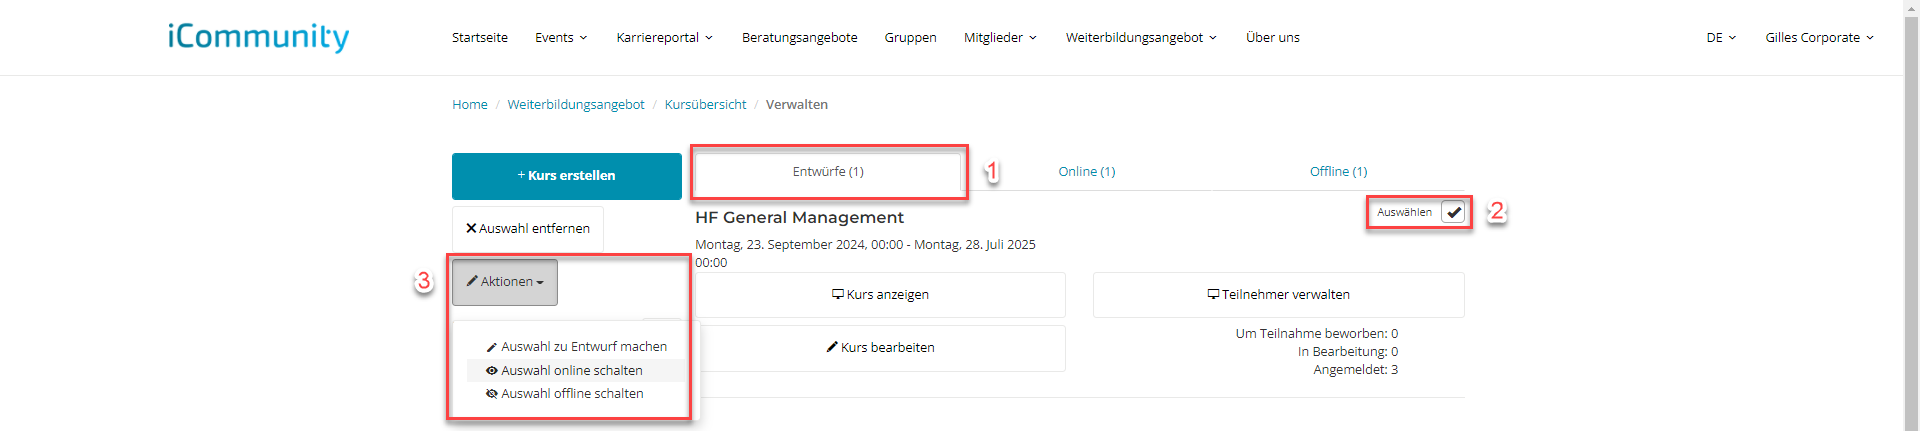Click Auswahl entfernen button

point(528,229)
